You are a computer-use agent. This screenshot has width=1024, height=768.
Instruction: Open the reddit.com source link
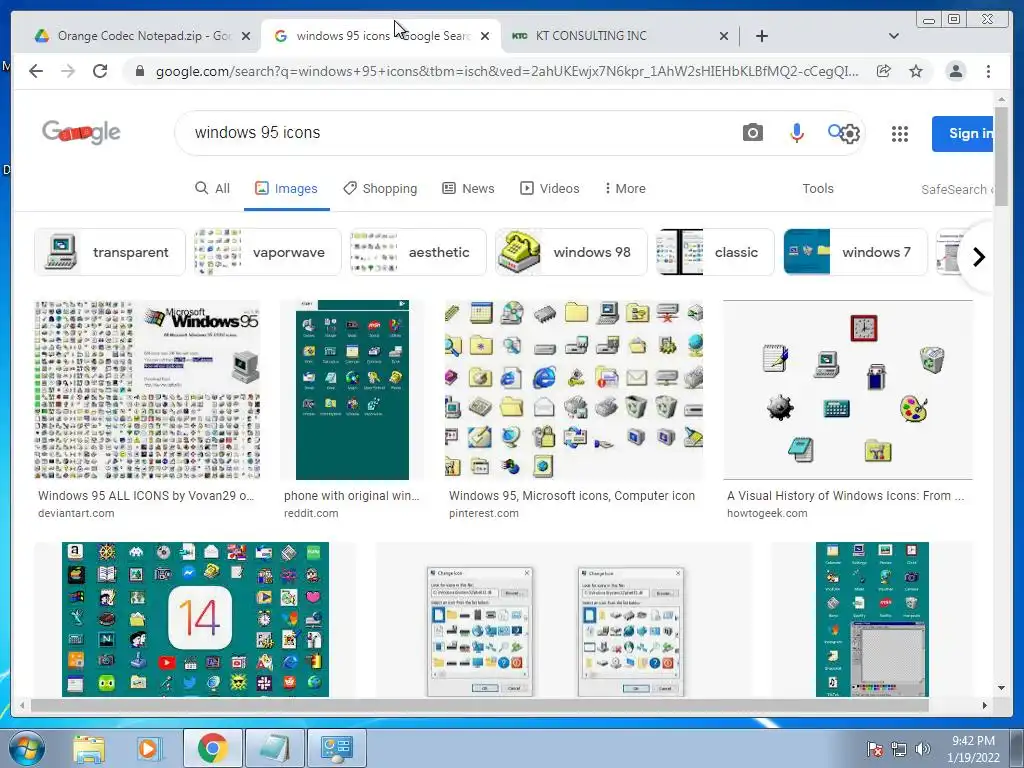pyautogui.click(x=311, y=513)
